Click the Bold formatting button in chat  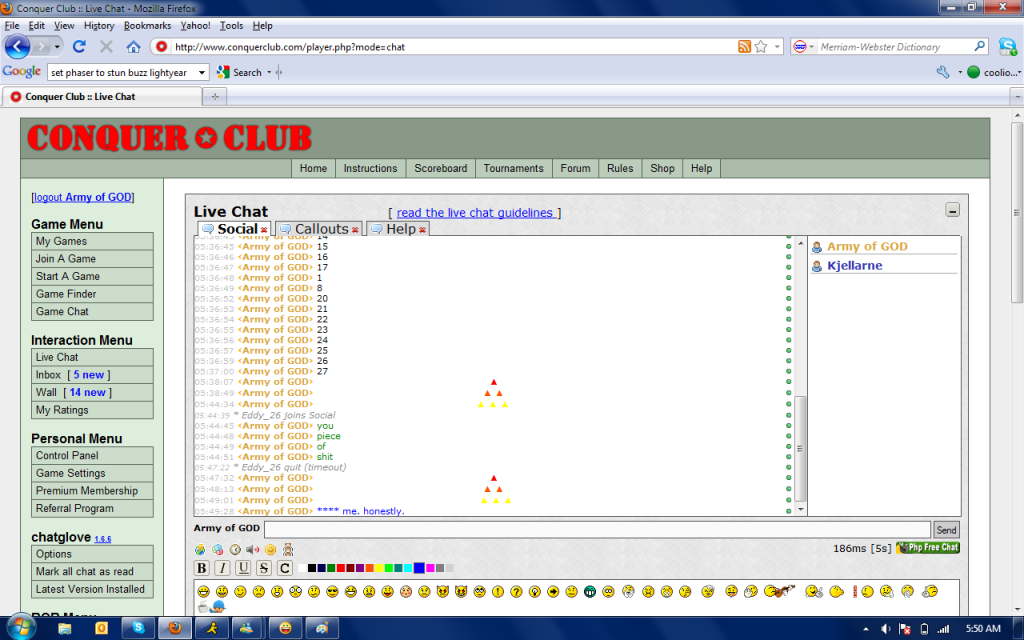pos(202,568)
